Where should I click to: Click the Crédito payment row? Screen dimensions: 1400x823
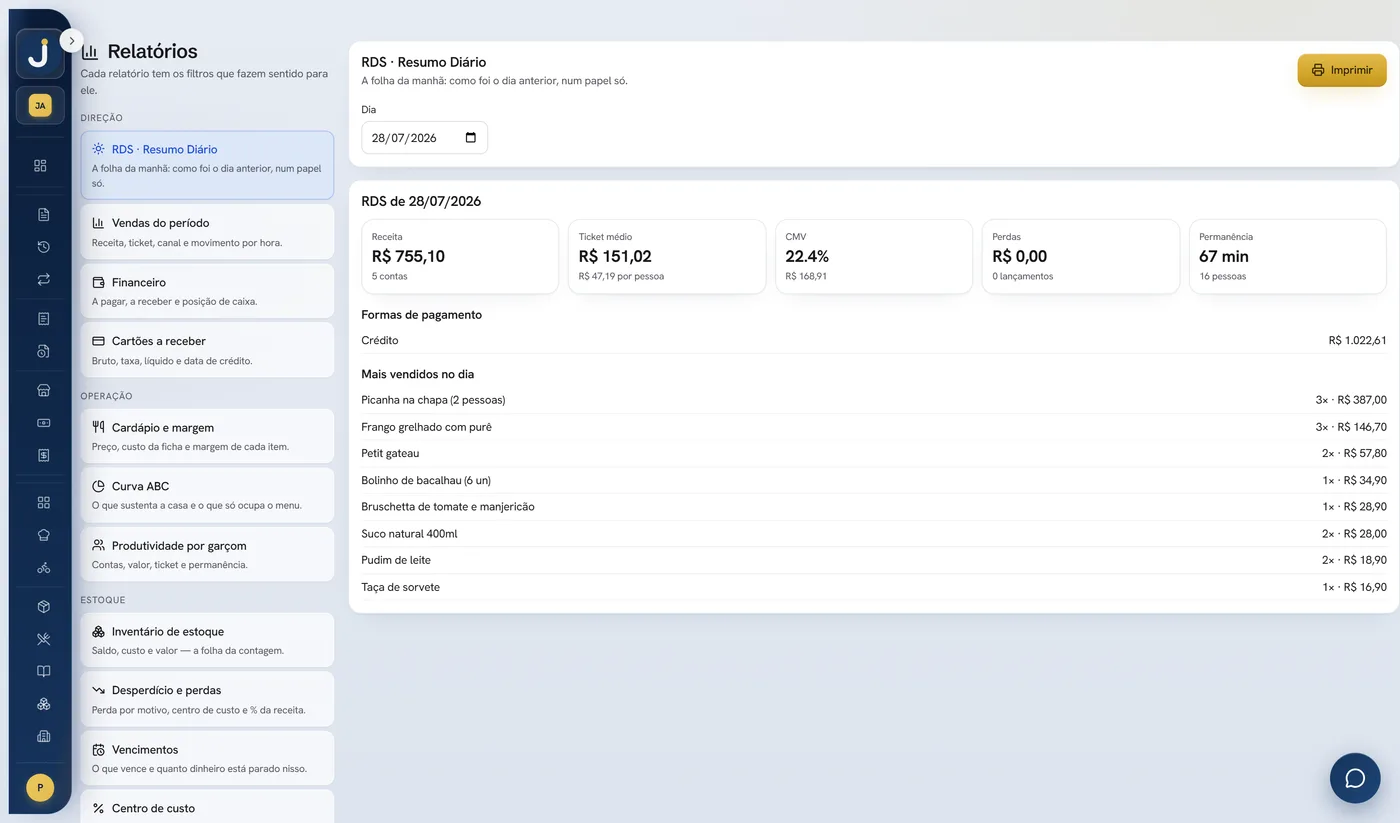tap(874, 340)
